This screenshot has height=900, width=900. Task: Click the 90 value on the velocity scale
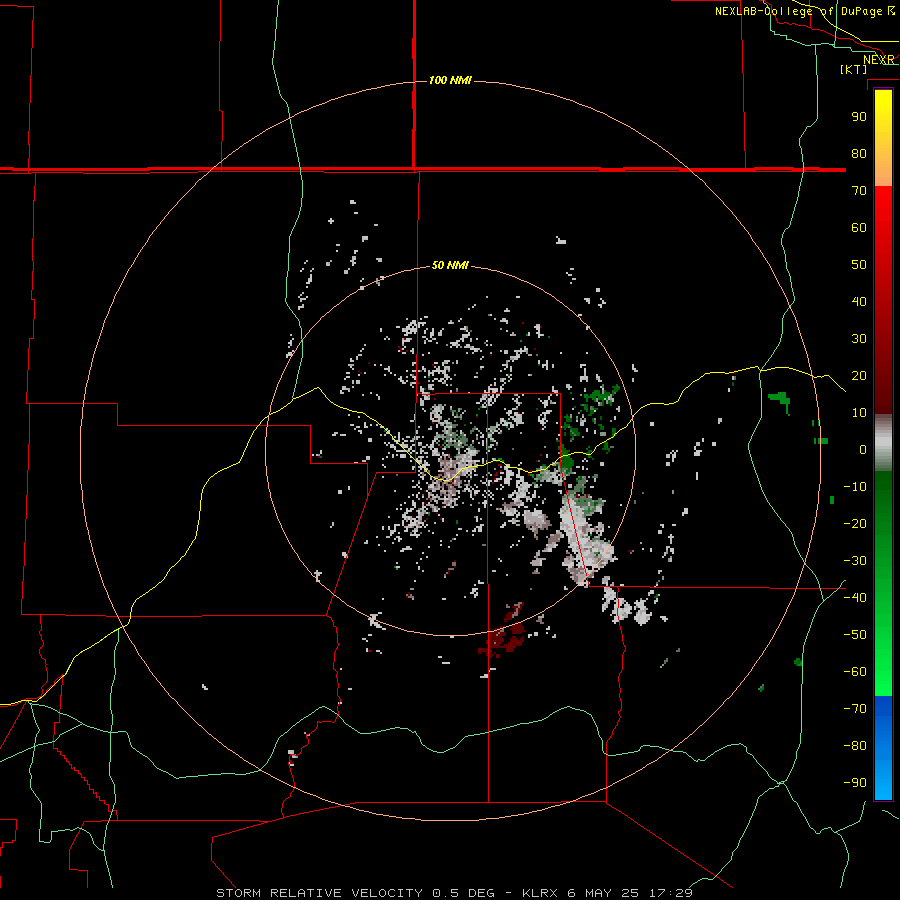859,117
